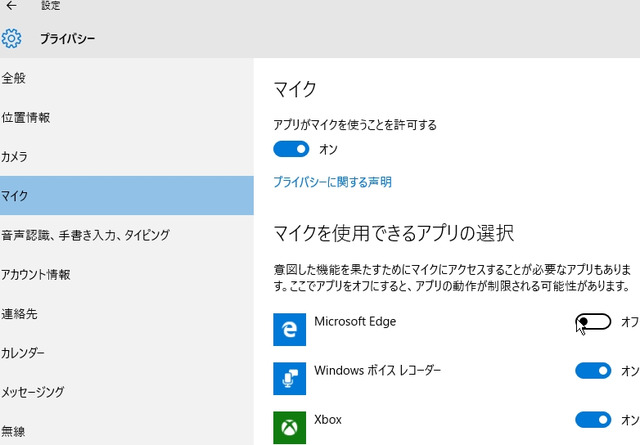
Task: Disable microphone for Xbox
Action: (x=593, y=420)
